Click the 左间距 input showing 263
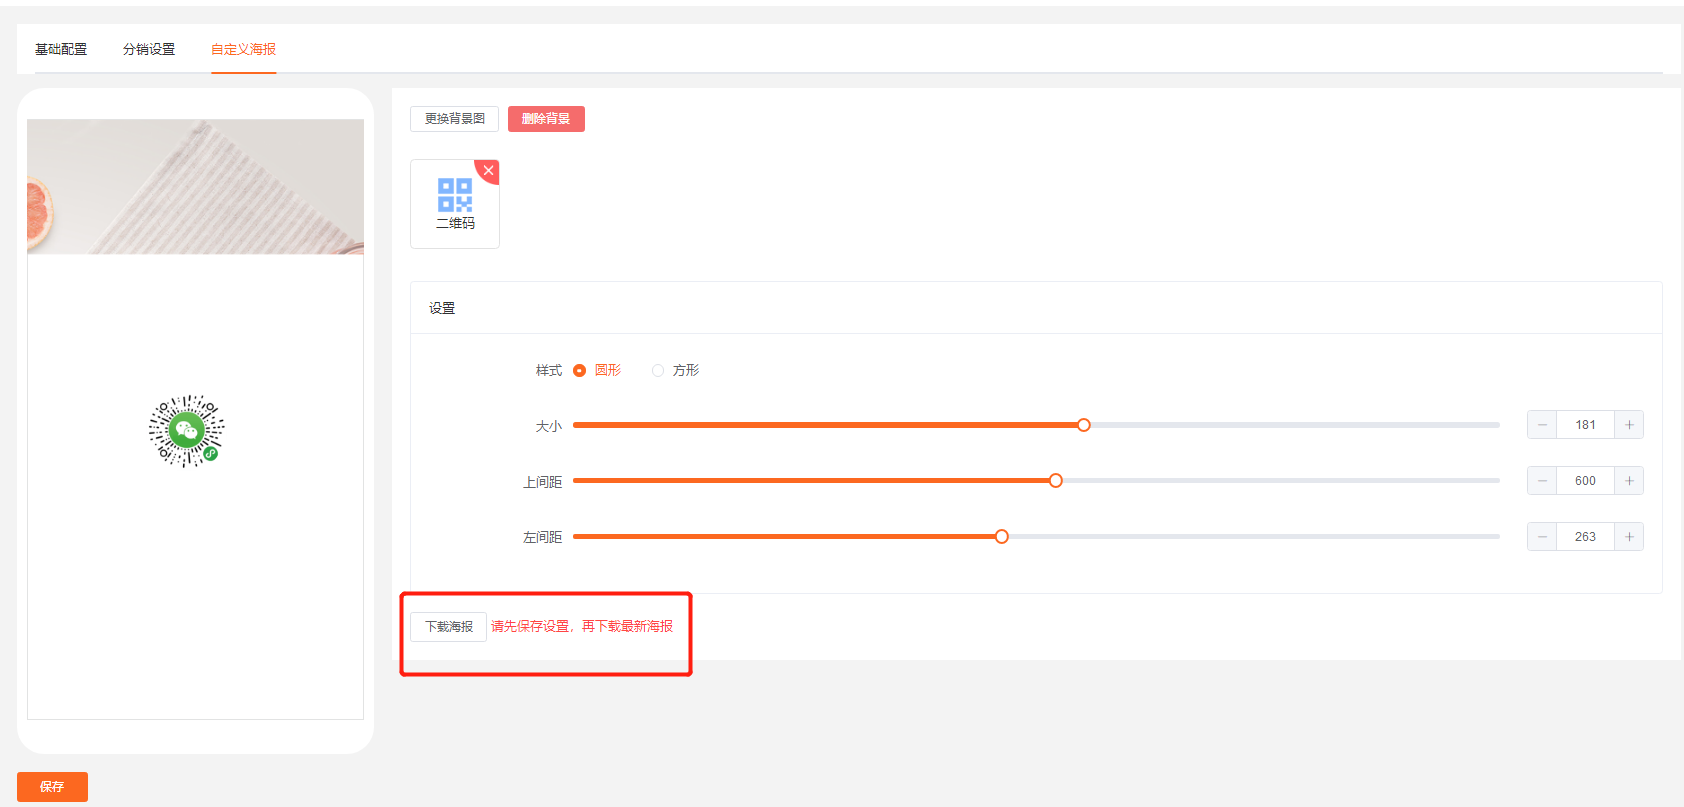The image size is (1684, 807). click(x=1585, y=537)
